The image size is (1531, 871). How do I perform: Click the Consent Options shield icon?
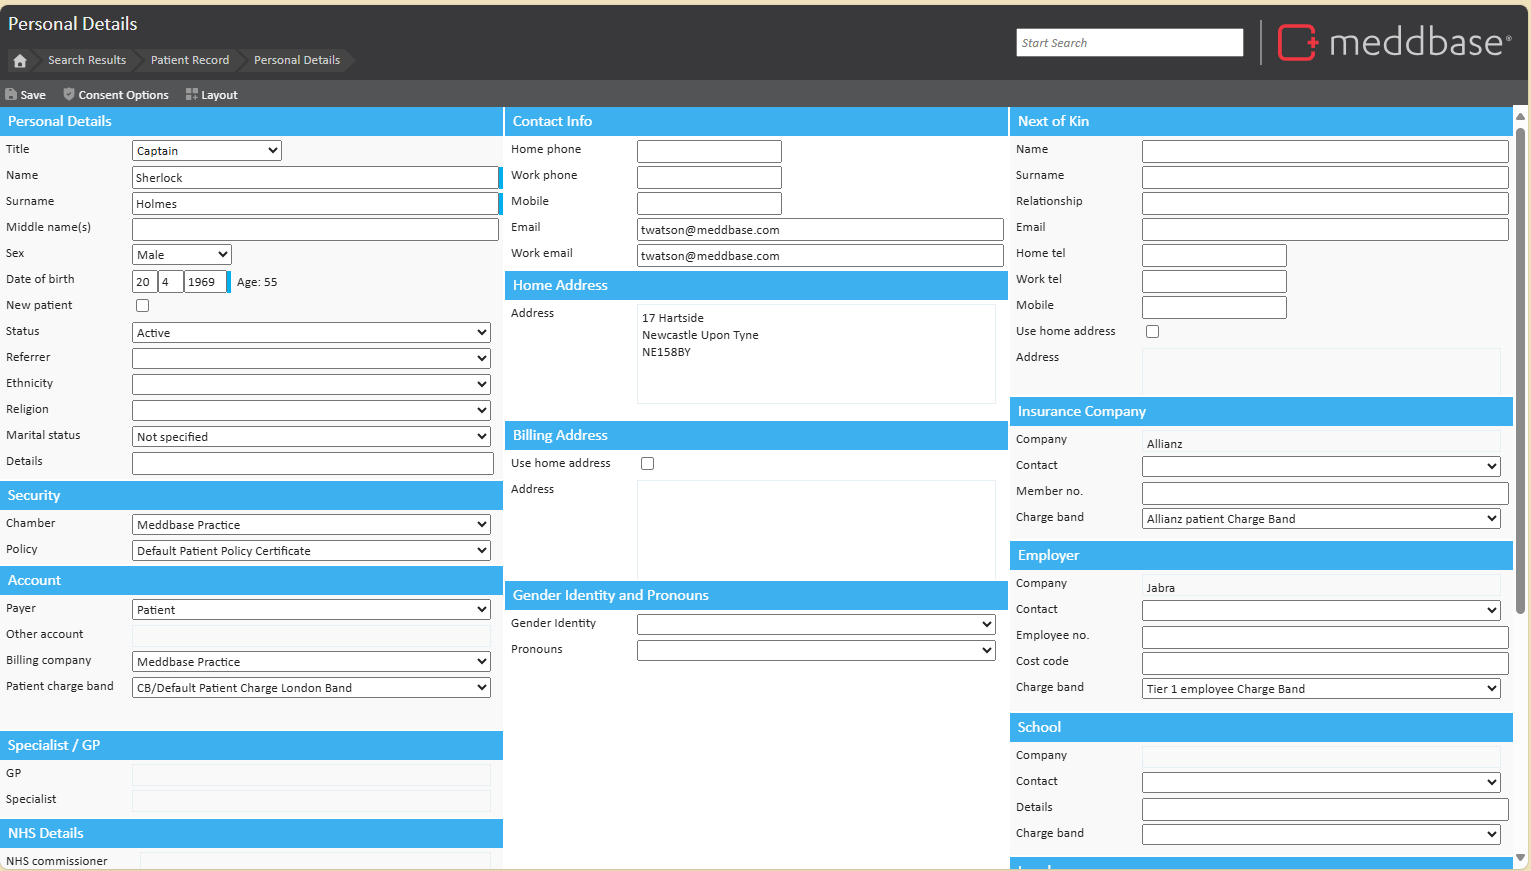pos(69,95)
